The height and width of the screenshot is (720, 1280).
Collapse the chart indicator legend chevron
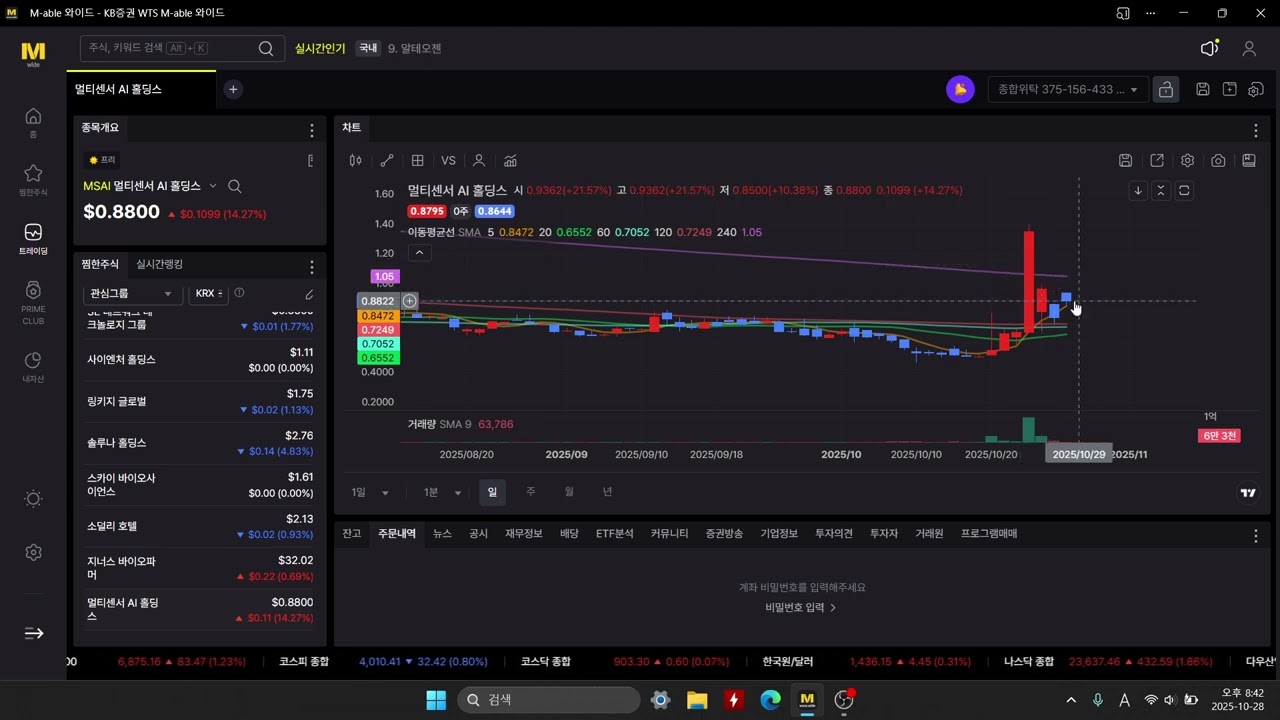[420, 253]
